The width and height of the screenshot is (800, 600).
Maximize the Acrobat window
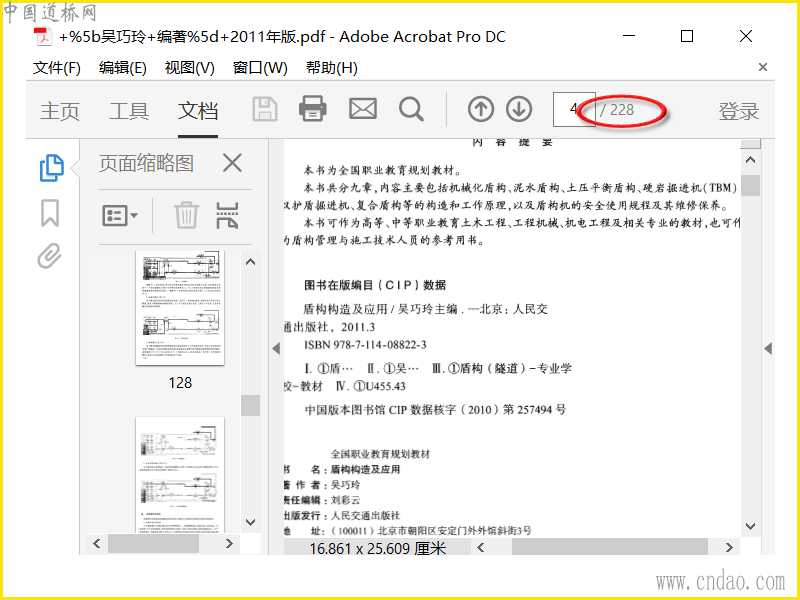tap(687, 36)
